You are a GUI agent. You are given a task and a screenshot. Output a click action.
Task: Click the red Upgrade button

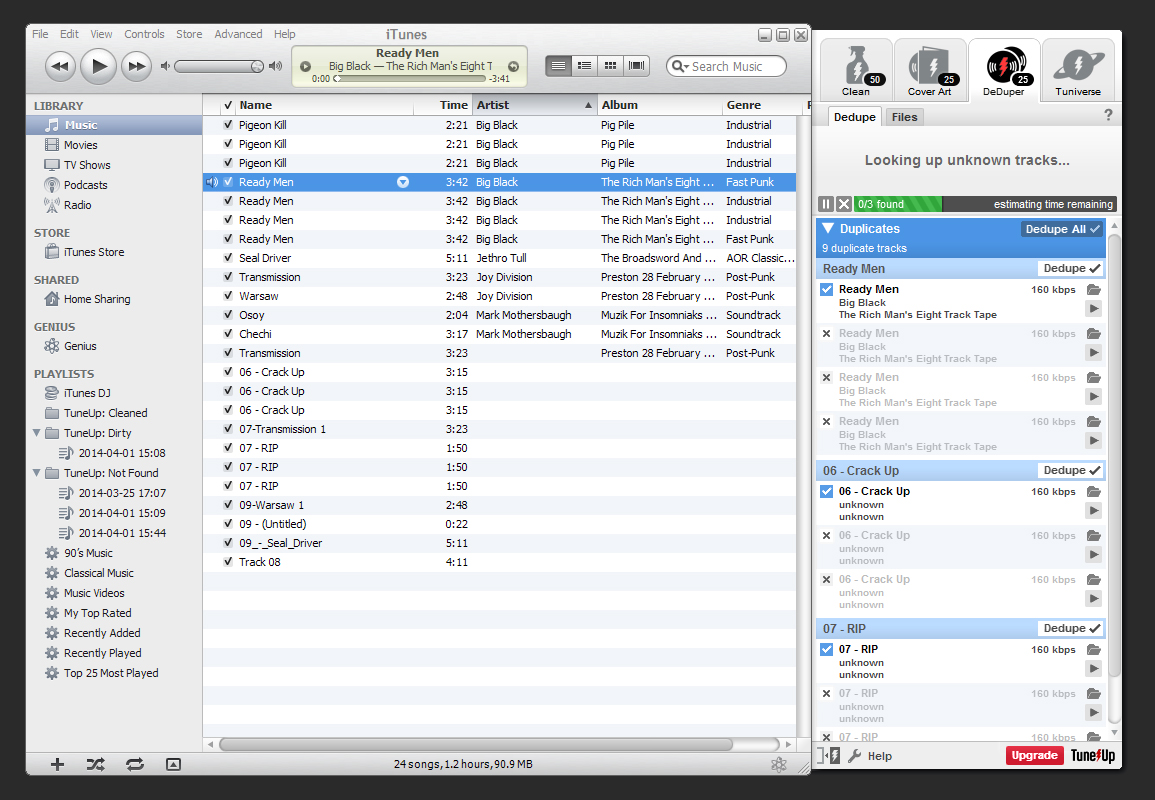point(1034,755)
